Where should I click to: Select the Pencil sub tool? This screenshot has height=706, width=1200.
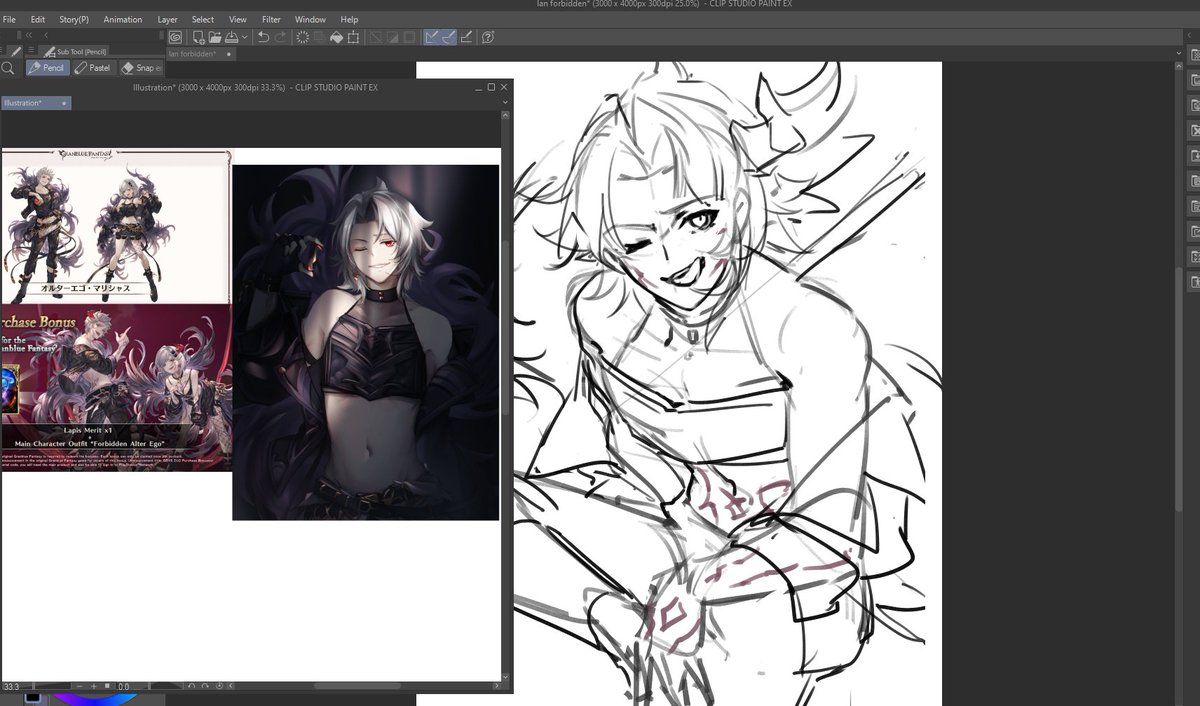tap(46, 68)
